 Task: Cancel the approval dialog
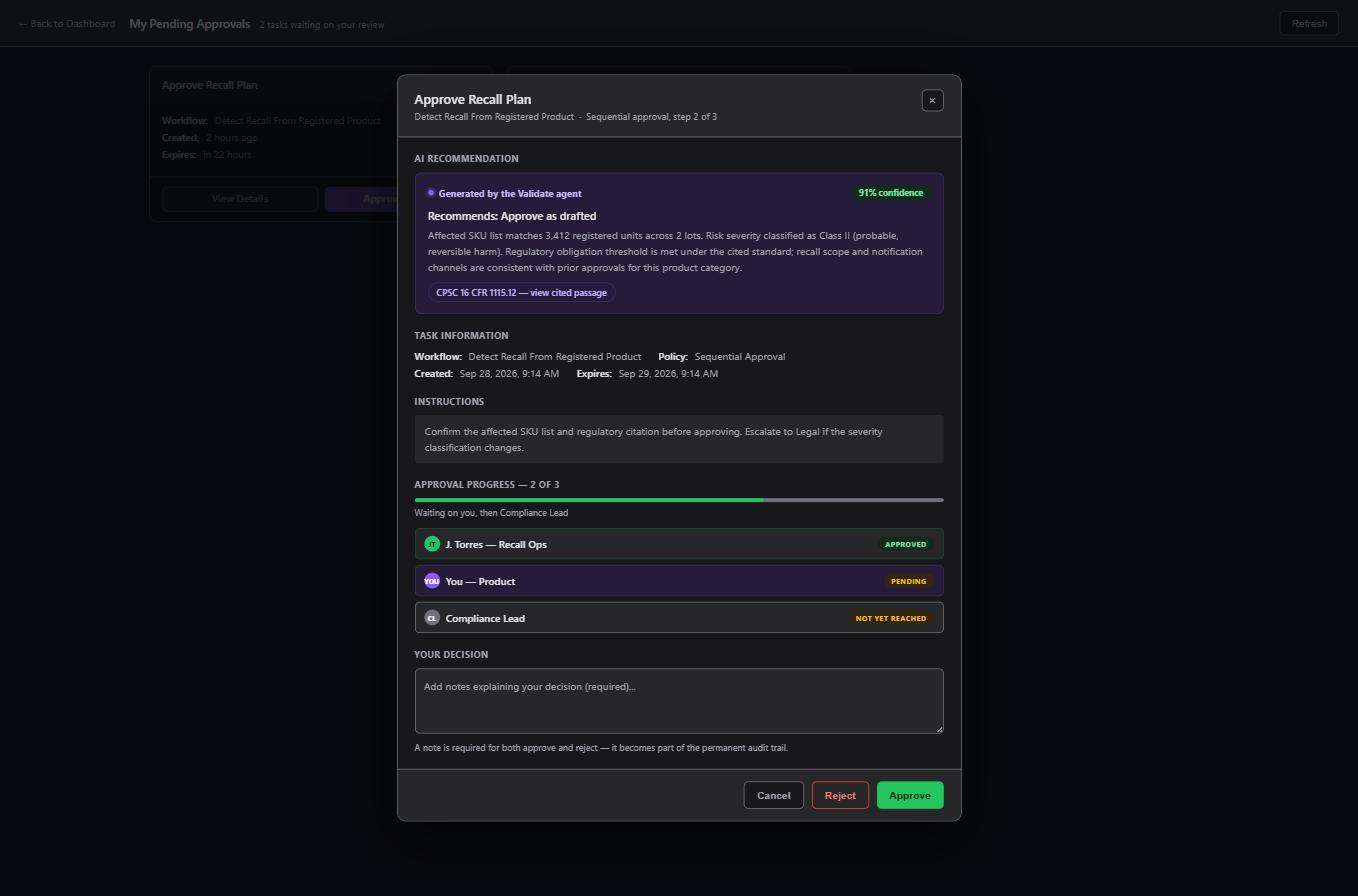773,796
